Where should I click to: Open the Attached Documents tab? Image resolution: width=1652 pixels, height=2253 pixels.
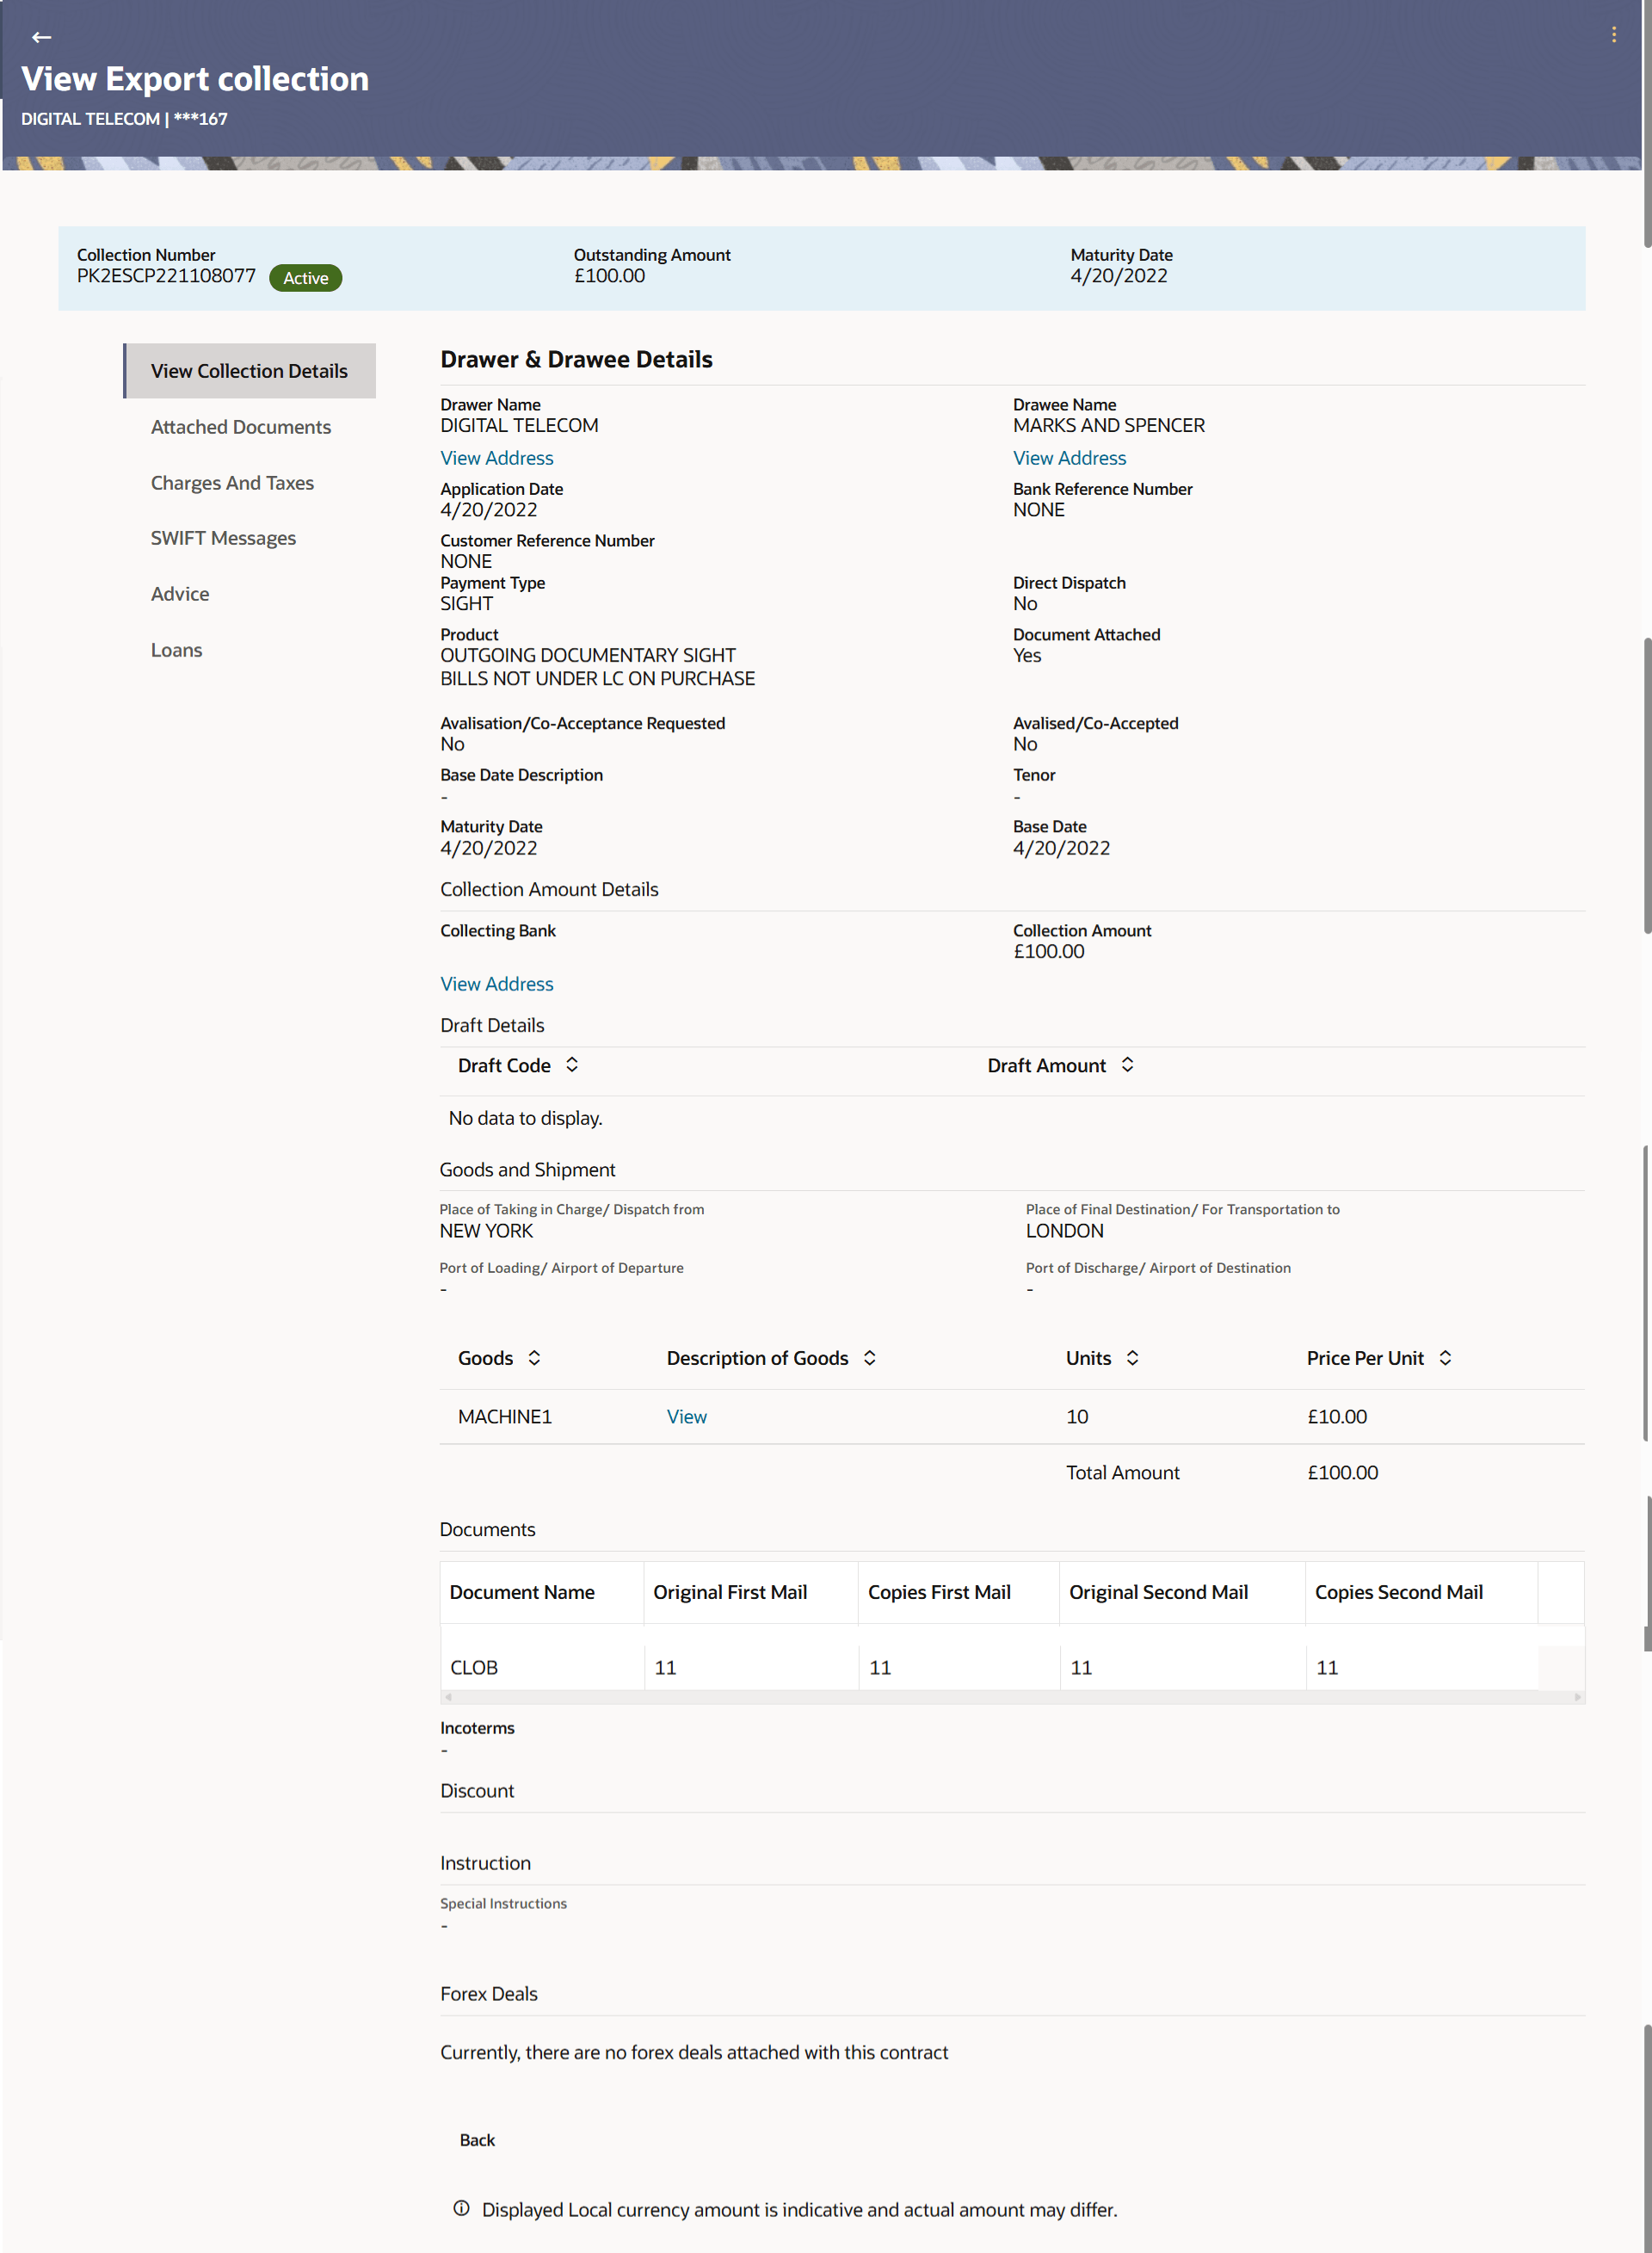point(241,427)
